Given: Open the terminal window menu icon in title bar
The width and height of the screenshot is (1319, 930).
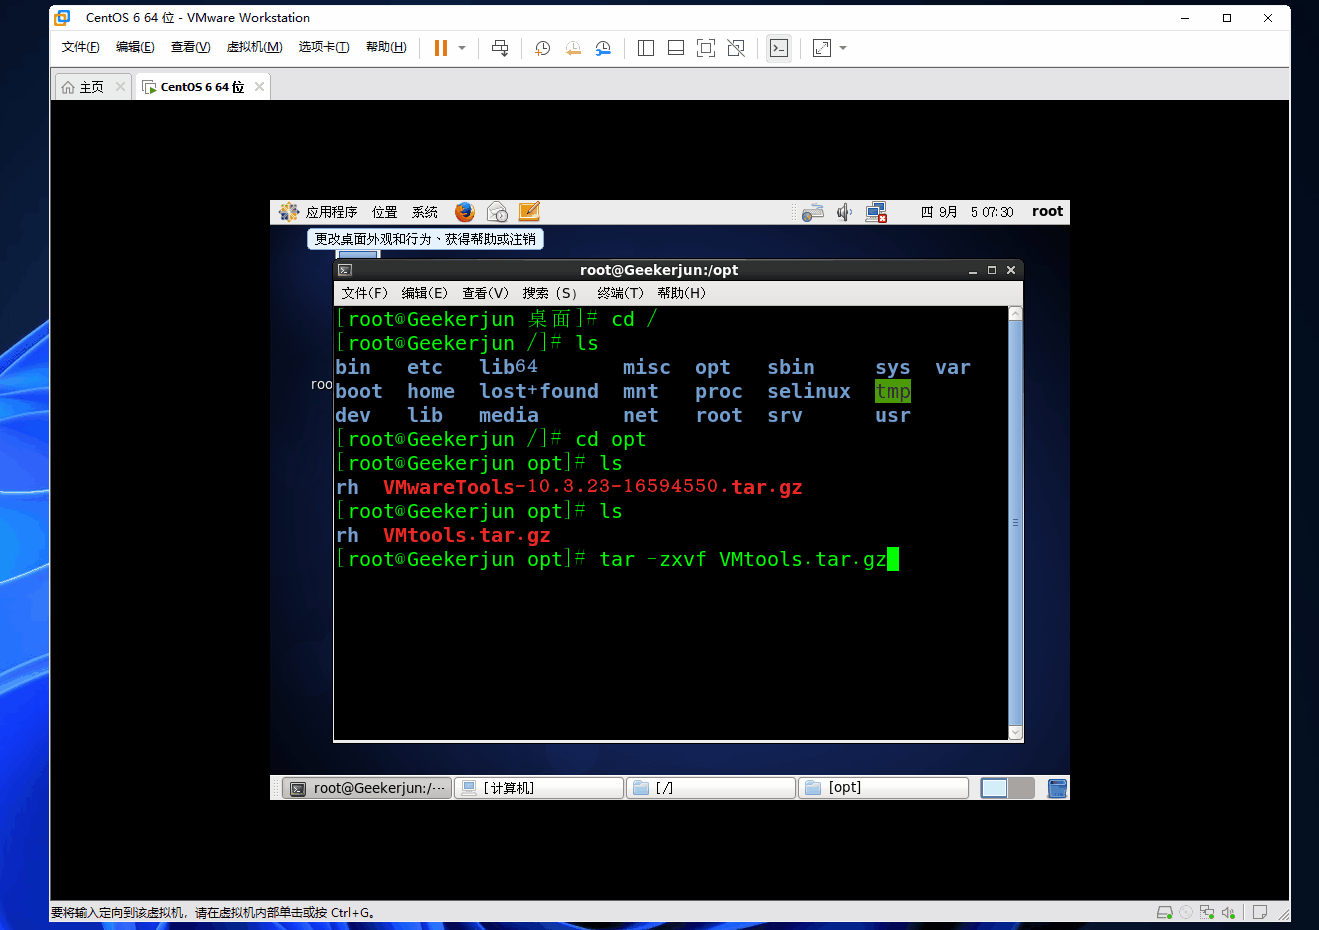Looking at the screenshot, I should 345,270.
